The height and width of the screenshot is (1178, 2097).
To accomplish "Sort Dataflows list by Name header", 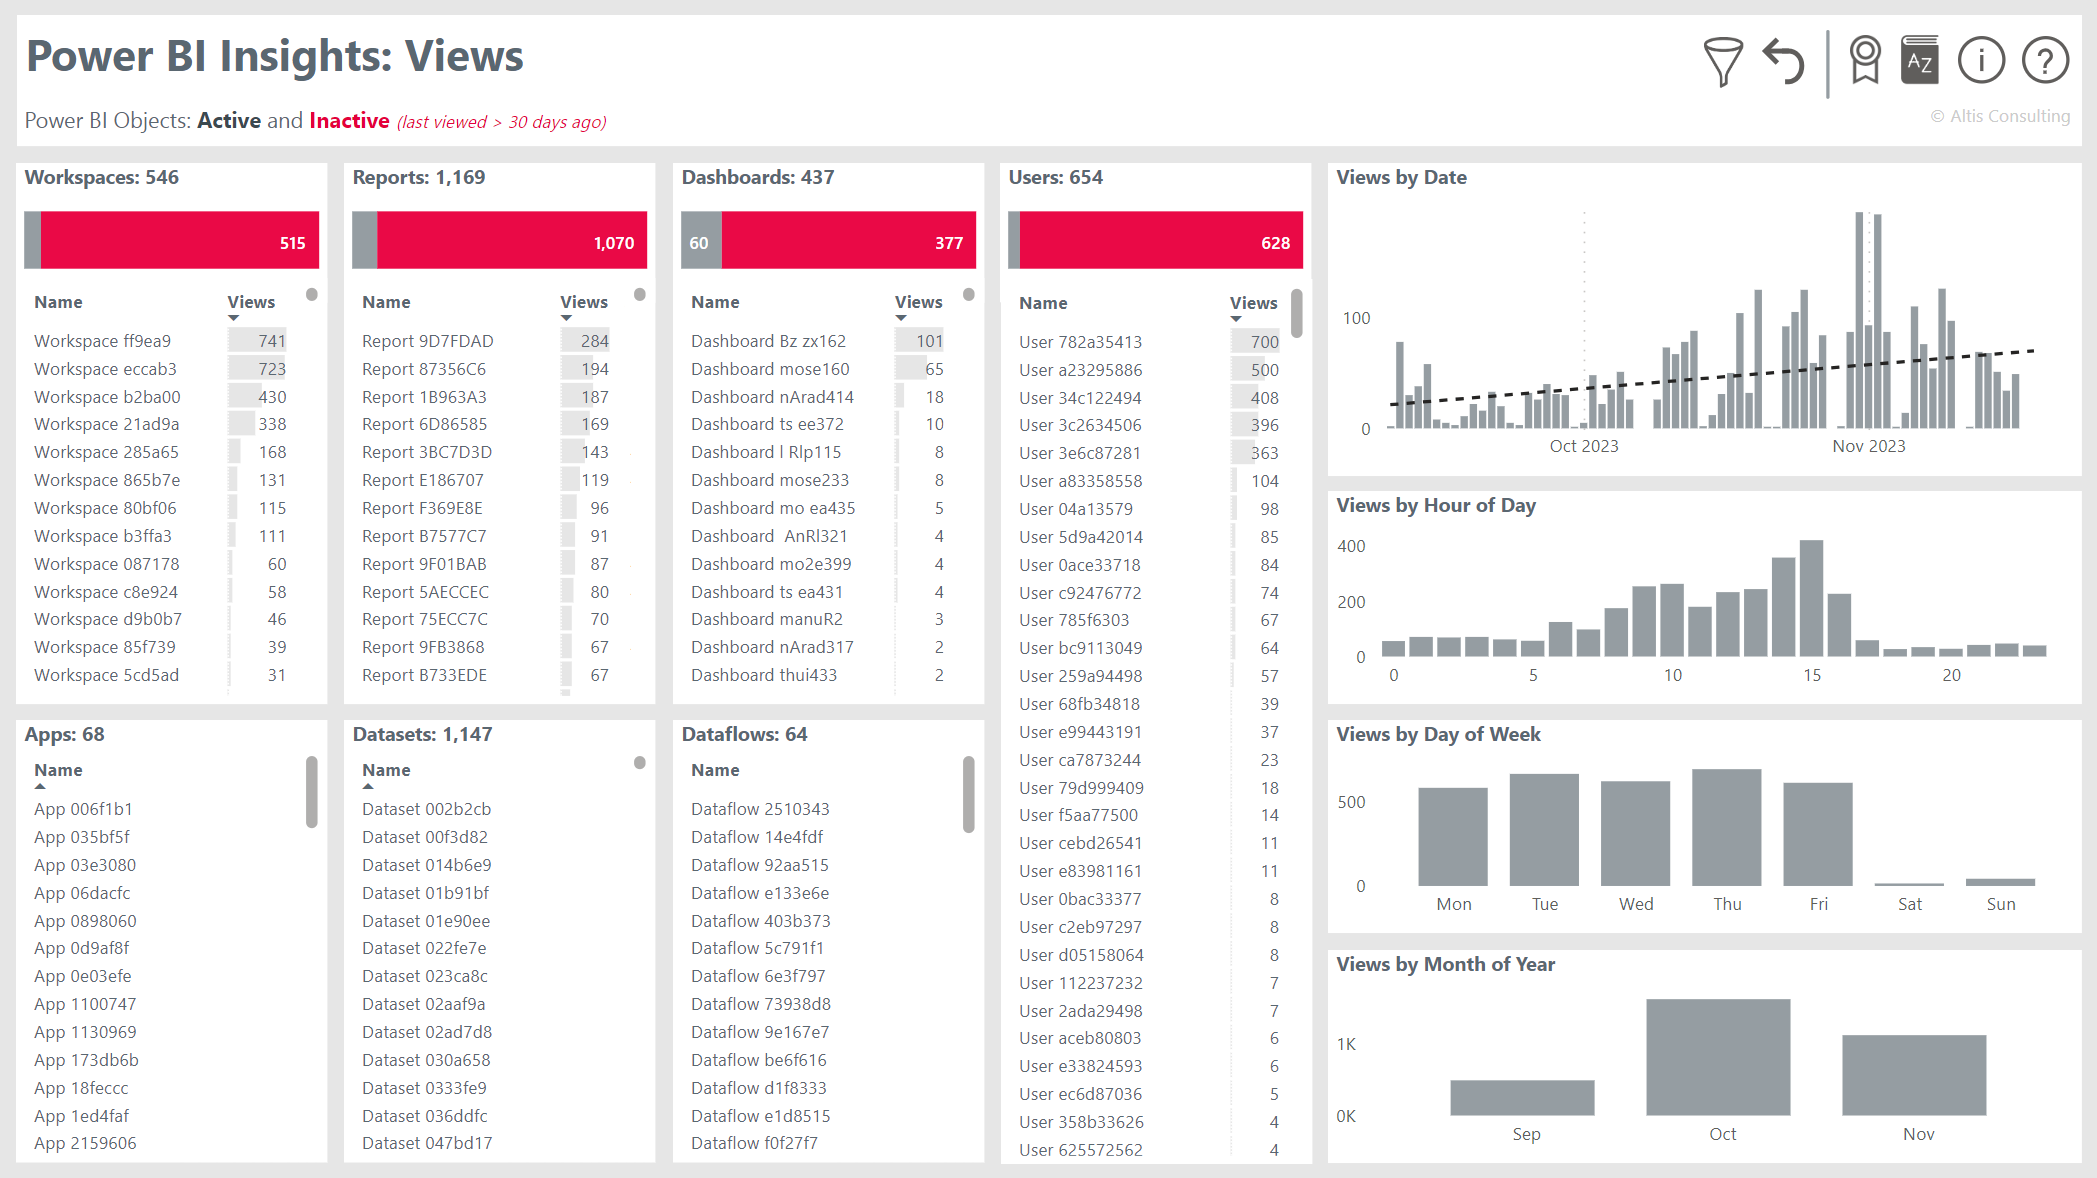I will click(x=715, y=770).
